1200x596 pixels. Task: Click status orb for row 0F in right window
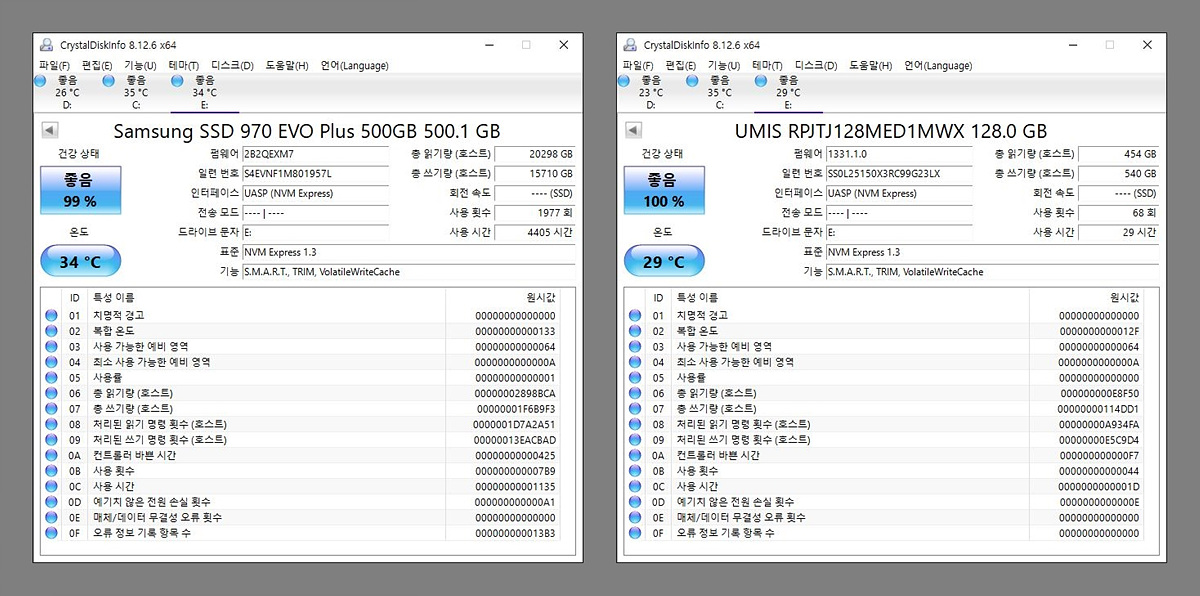tap(635, 533)
